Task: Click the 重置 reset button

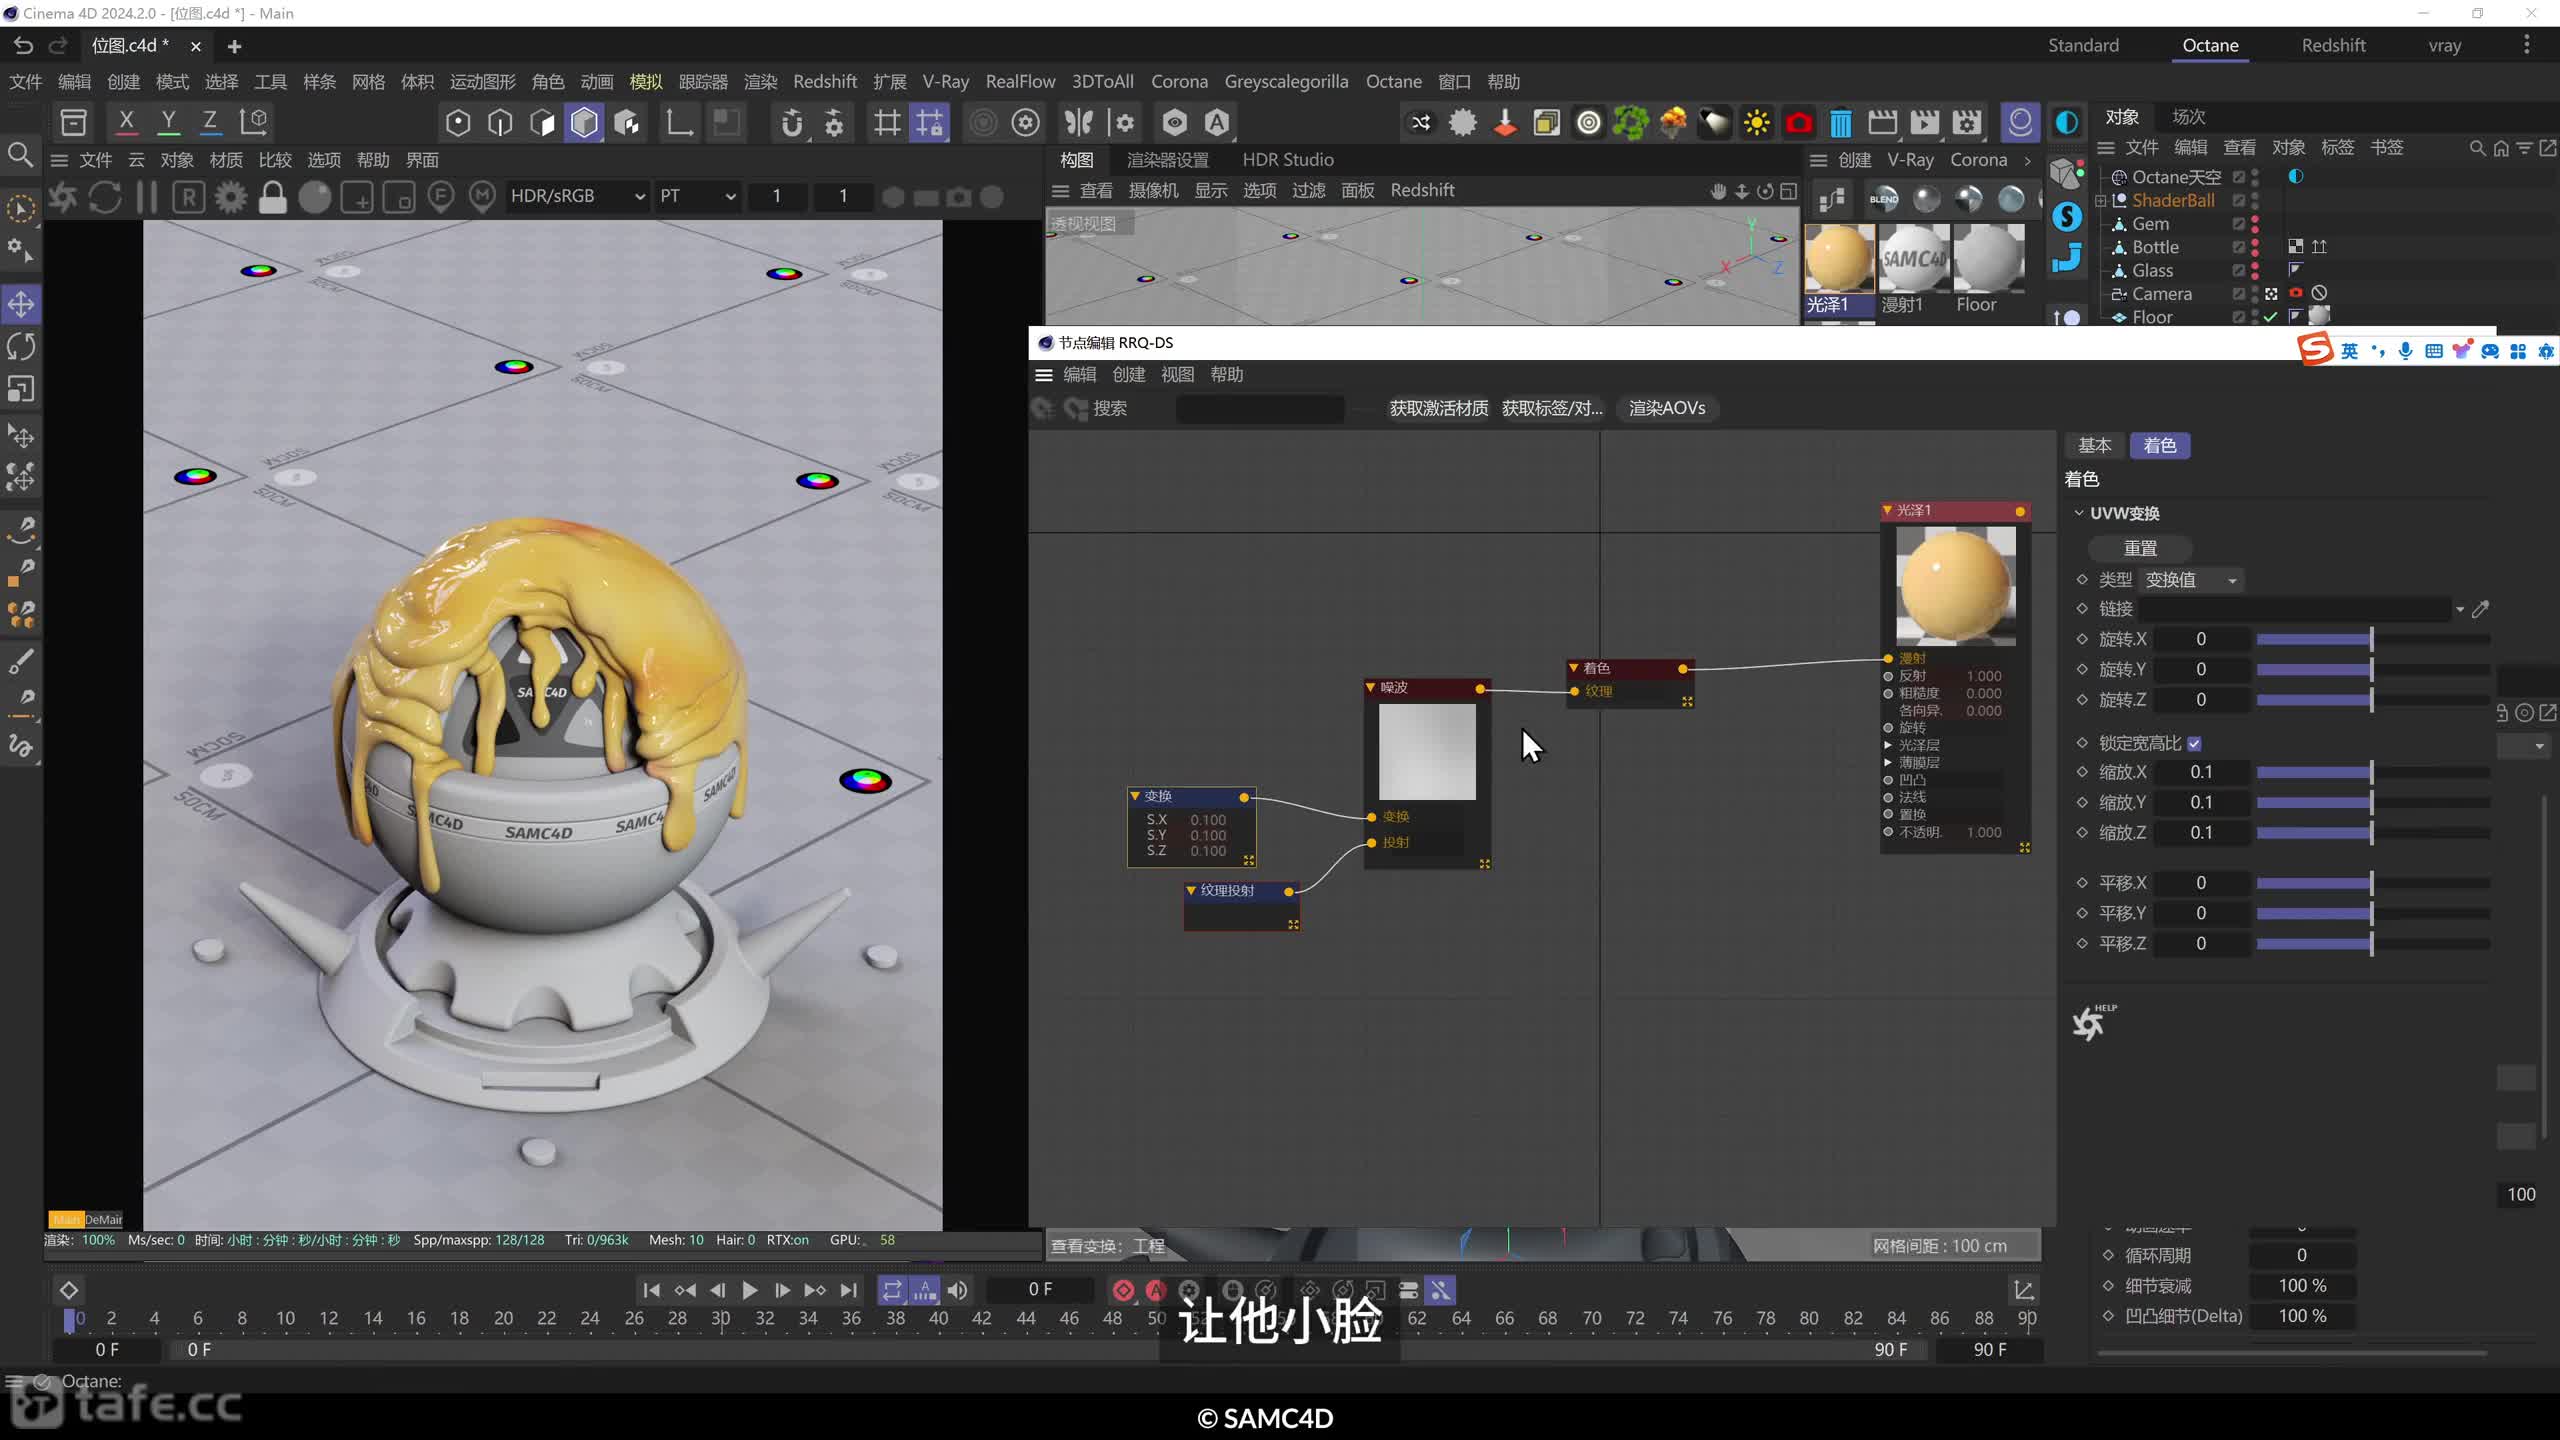Action: [2140, 548]
